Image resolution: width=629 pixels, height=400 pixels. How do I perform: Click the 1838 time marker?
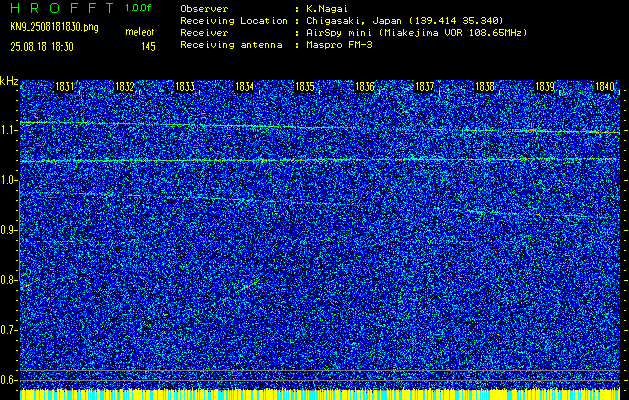[485, 87]
